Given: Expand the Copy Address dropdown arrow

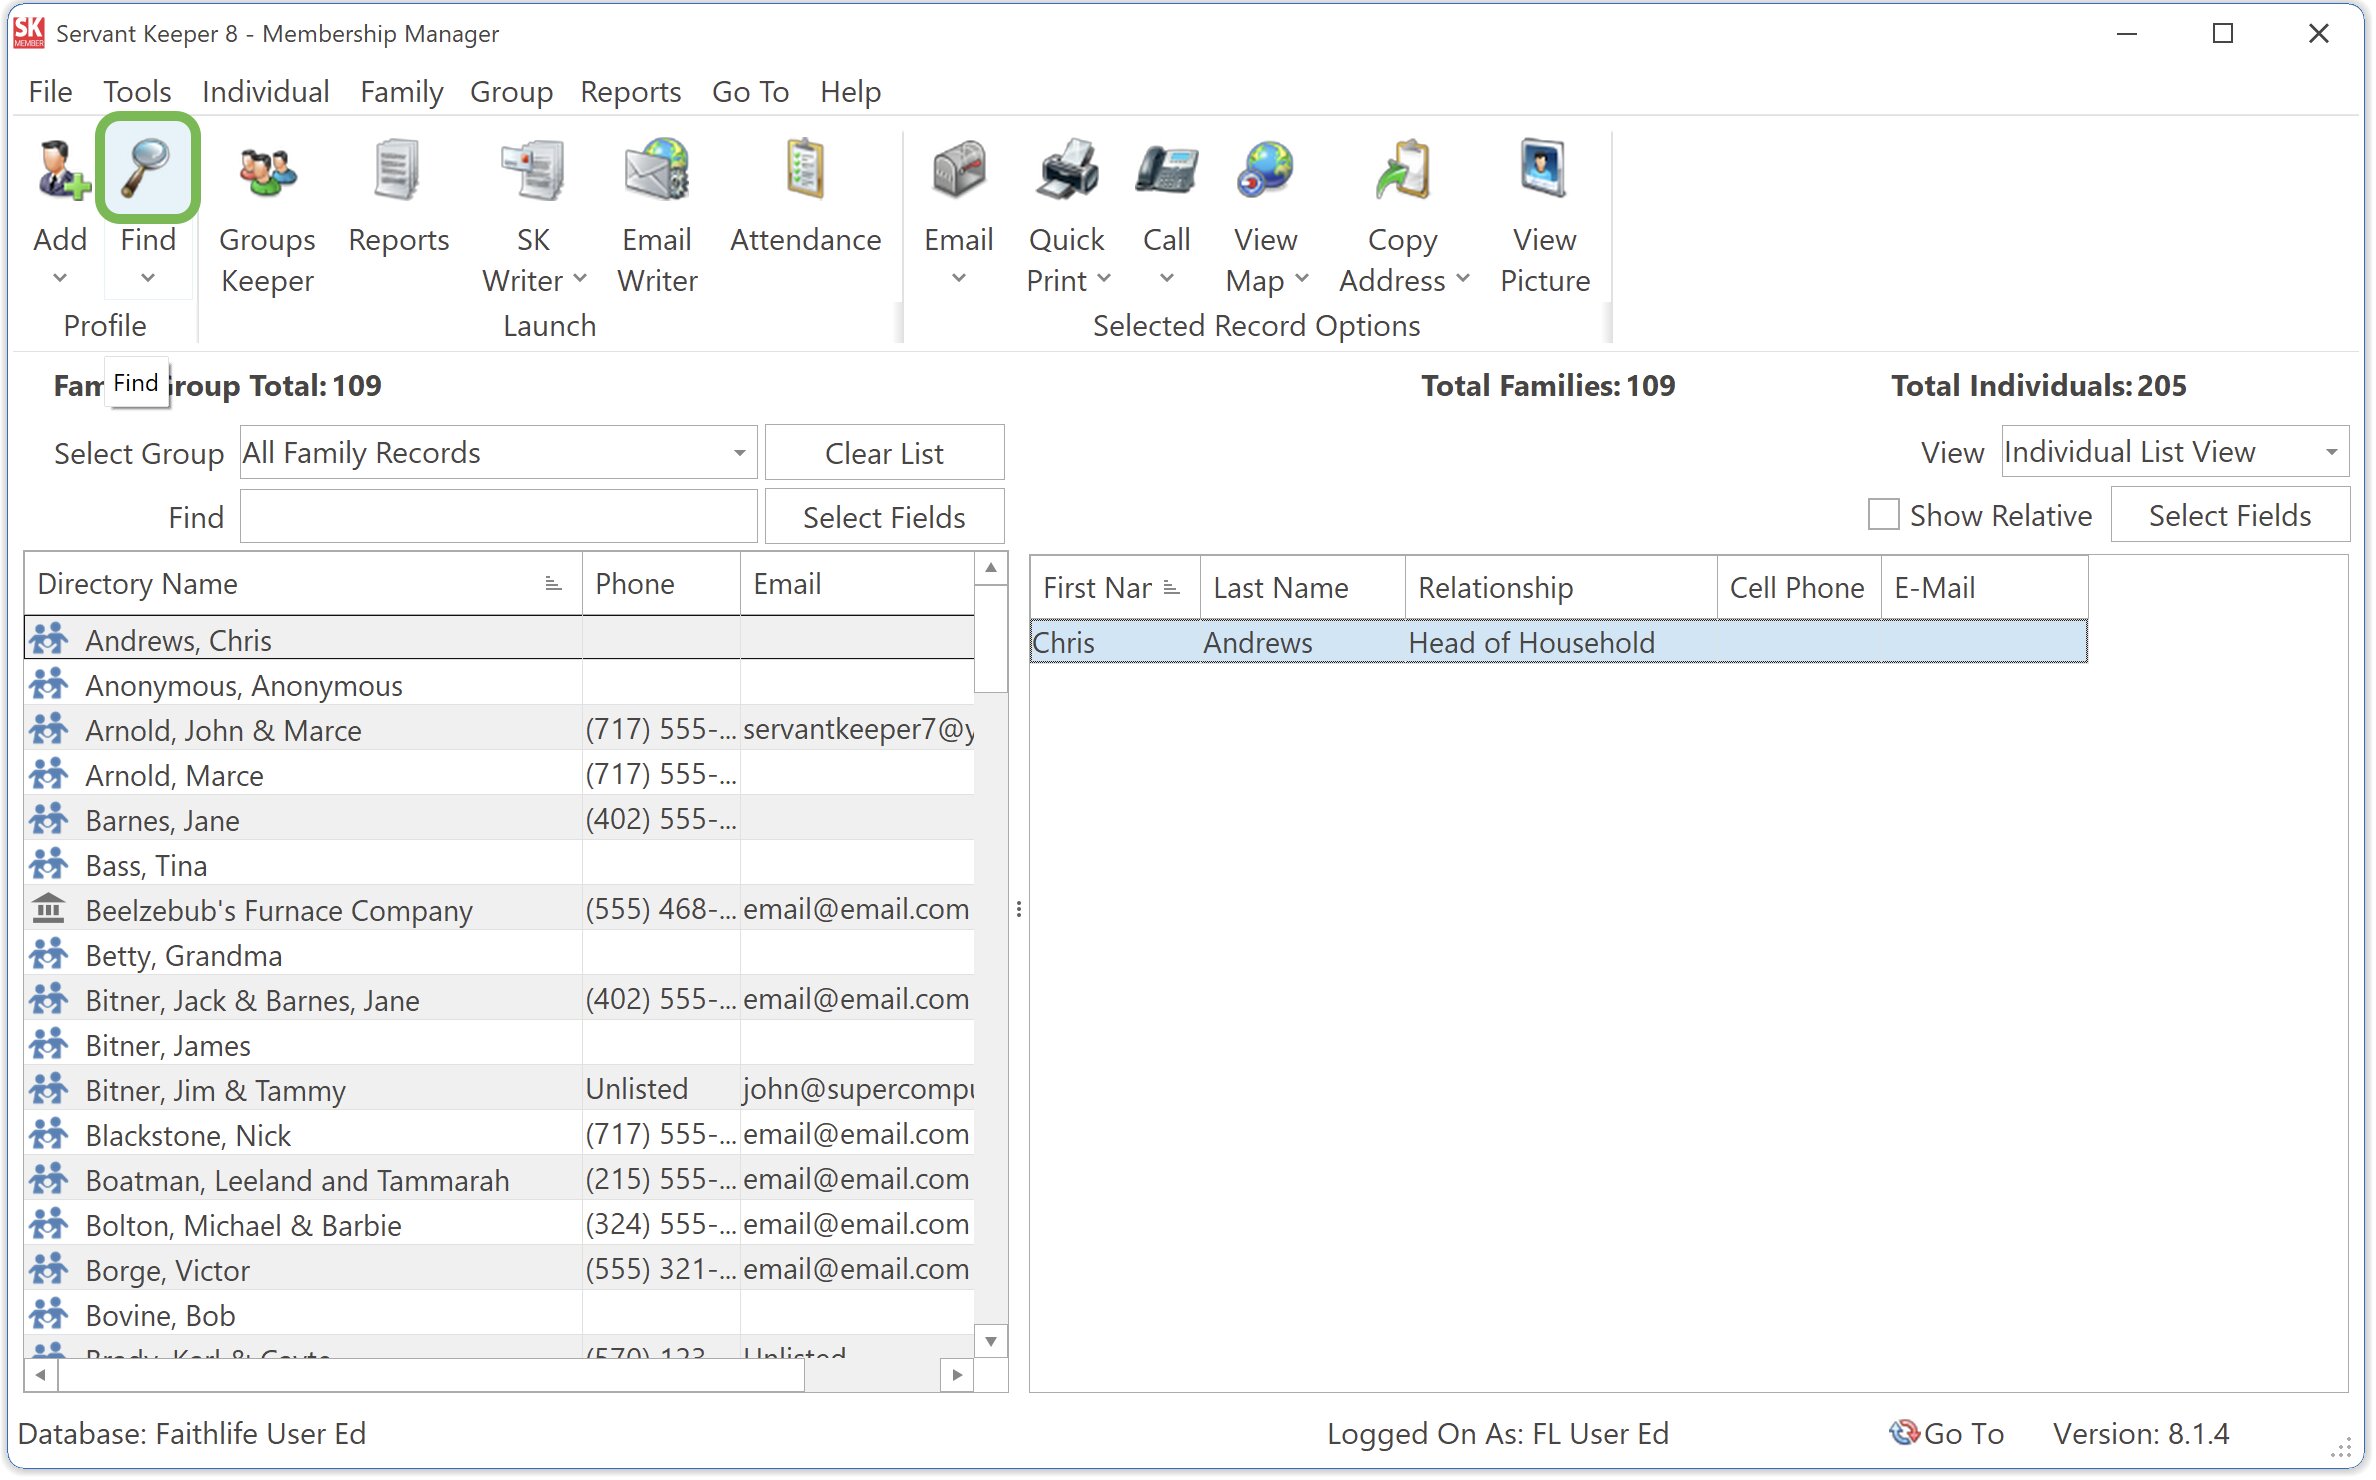Looking at the screenshot, I should click(1463, 280).
